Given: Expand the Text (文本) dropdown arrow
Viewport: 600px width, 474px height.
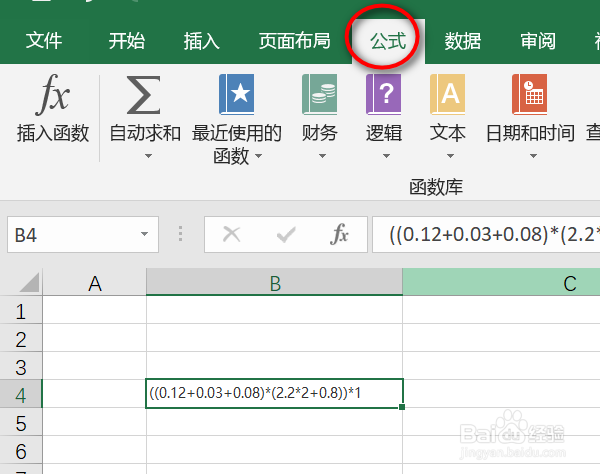Looking at the screenshot, I should click(x=450, y=156).
